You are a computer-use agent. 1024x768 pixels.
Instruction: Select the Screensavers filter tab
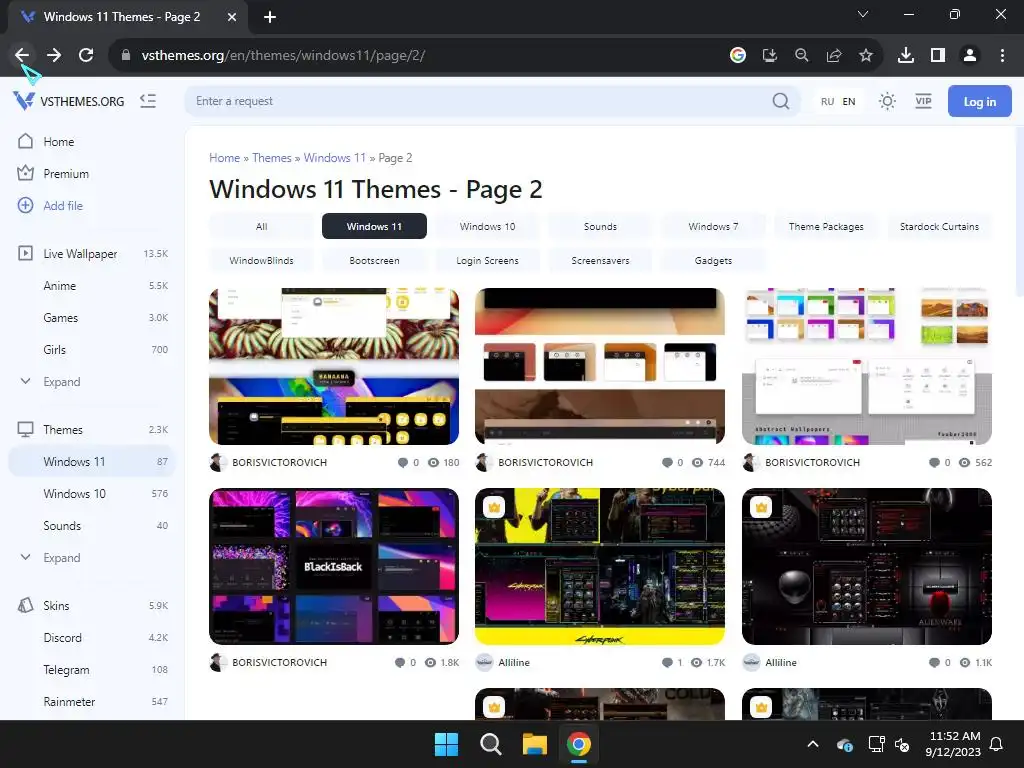tap(600, 260)
